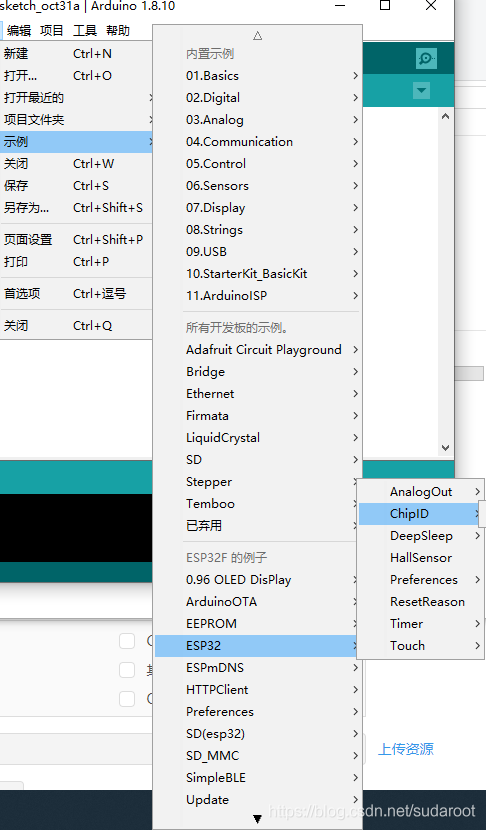Open Timer in ESP32 submenu
The width and height of the screenshot is (486, 830).
pos(421,624)
